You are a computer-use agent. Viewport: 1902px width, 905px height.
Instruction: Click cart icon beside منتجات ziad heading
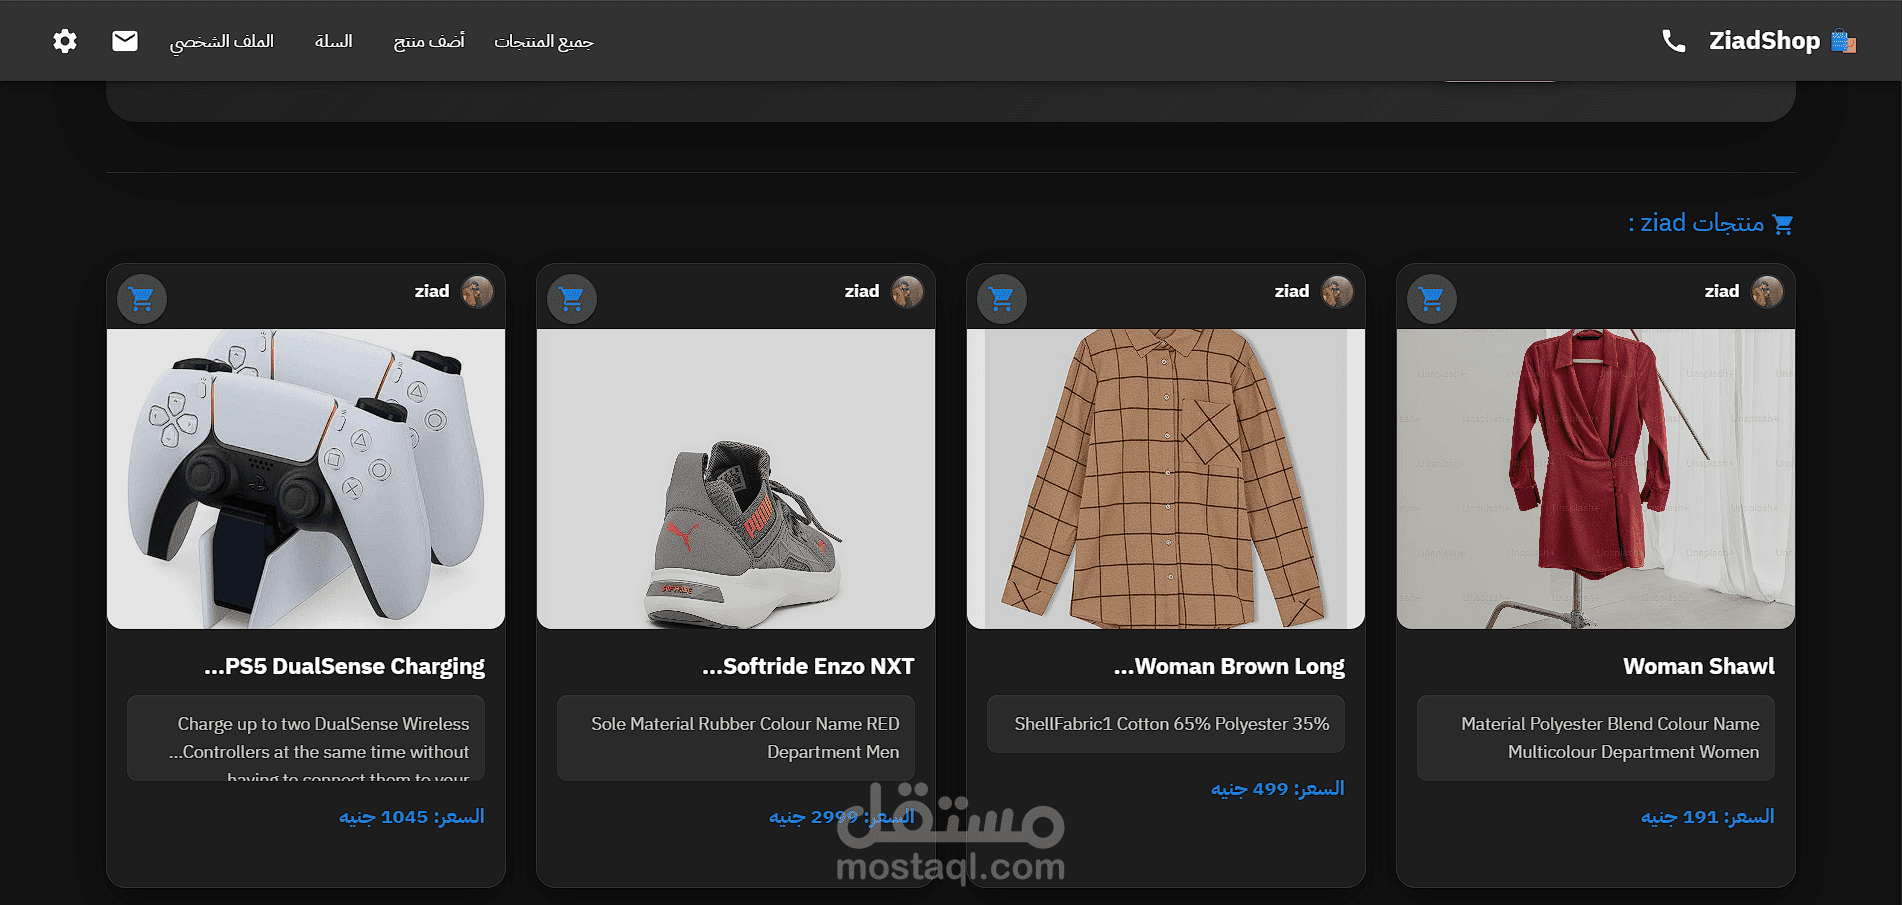pyautogui.click(x=1783, y=224)
